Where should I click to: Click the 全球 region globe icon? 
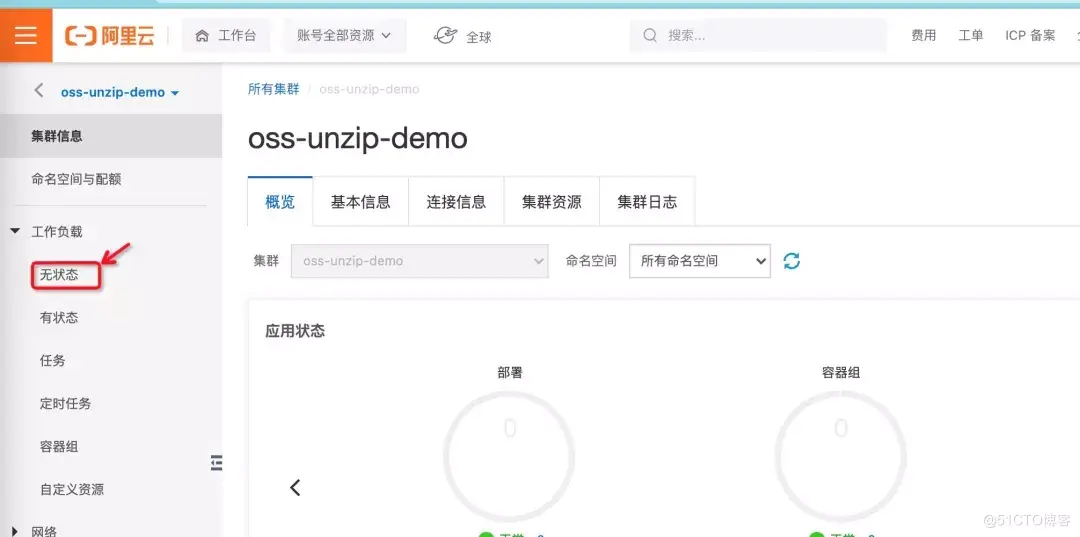[x=445, y=36]
